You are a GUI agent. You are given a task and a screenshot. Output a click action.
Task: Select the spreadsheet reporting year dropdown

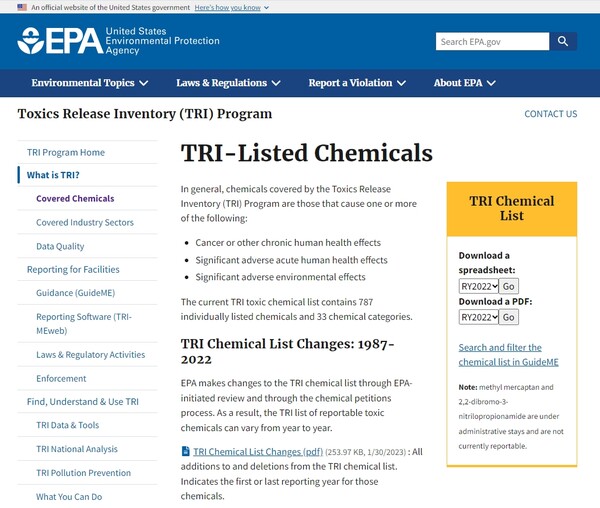pos(478,287)
